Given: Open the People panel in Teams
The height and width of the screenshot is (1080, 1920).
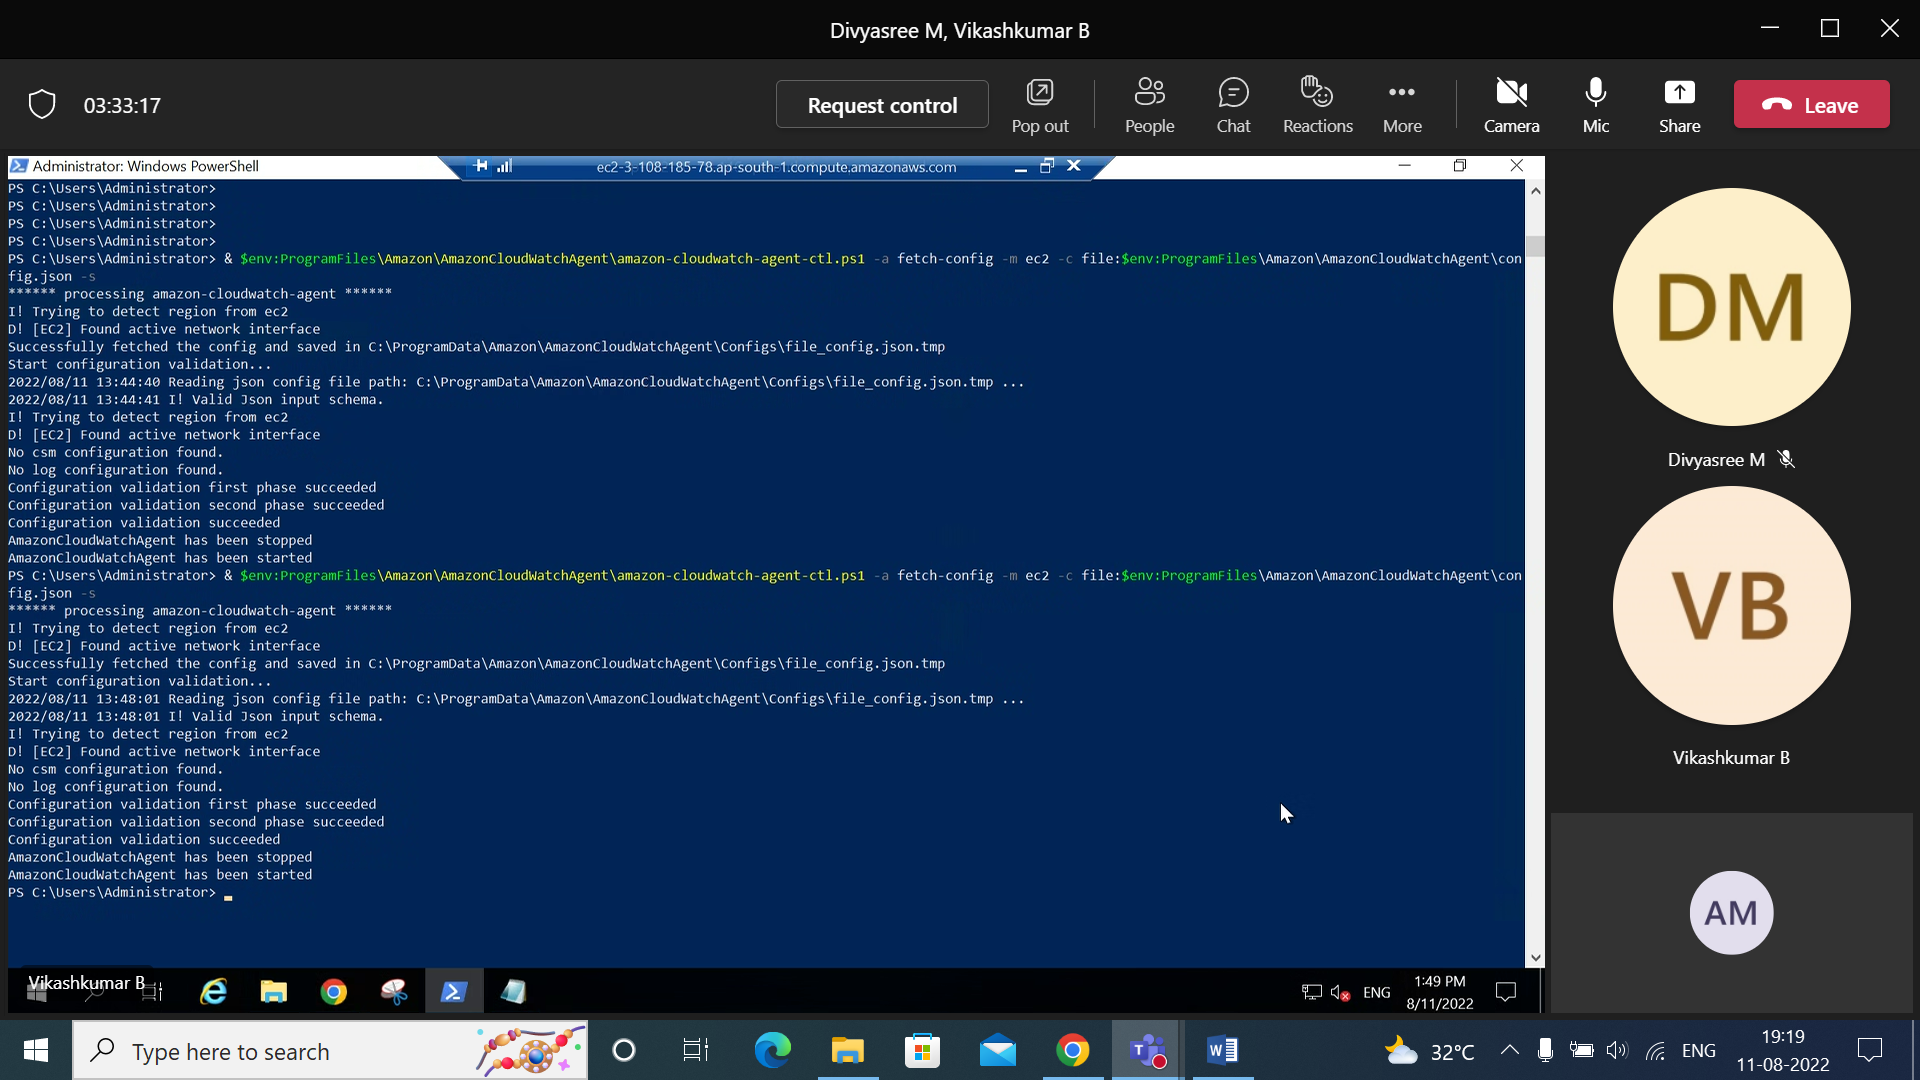Looking at the screenshot, I should pyautogui.click(x=1149, y=104).
